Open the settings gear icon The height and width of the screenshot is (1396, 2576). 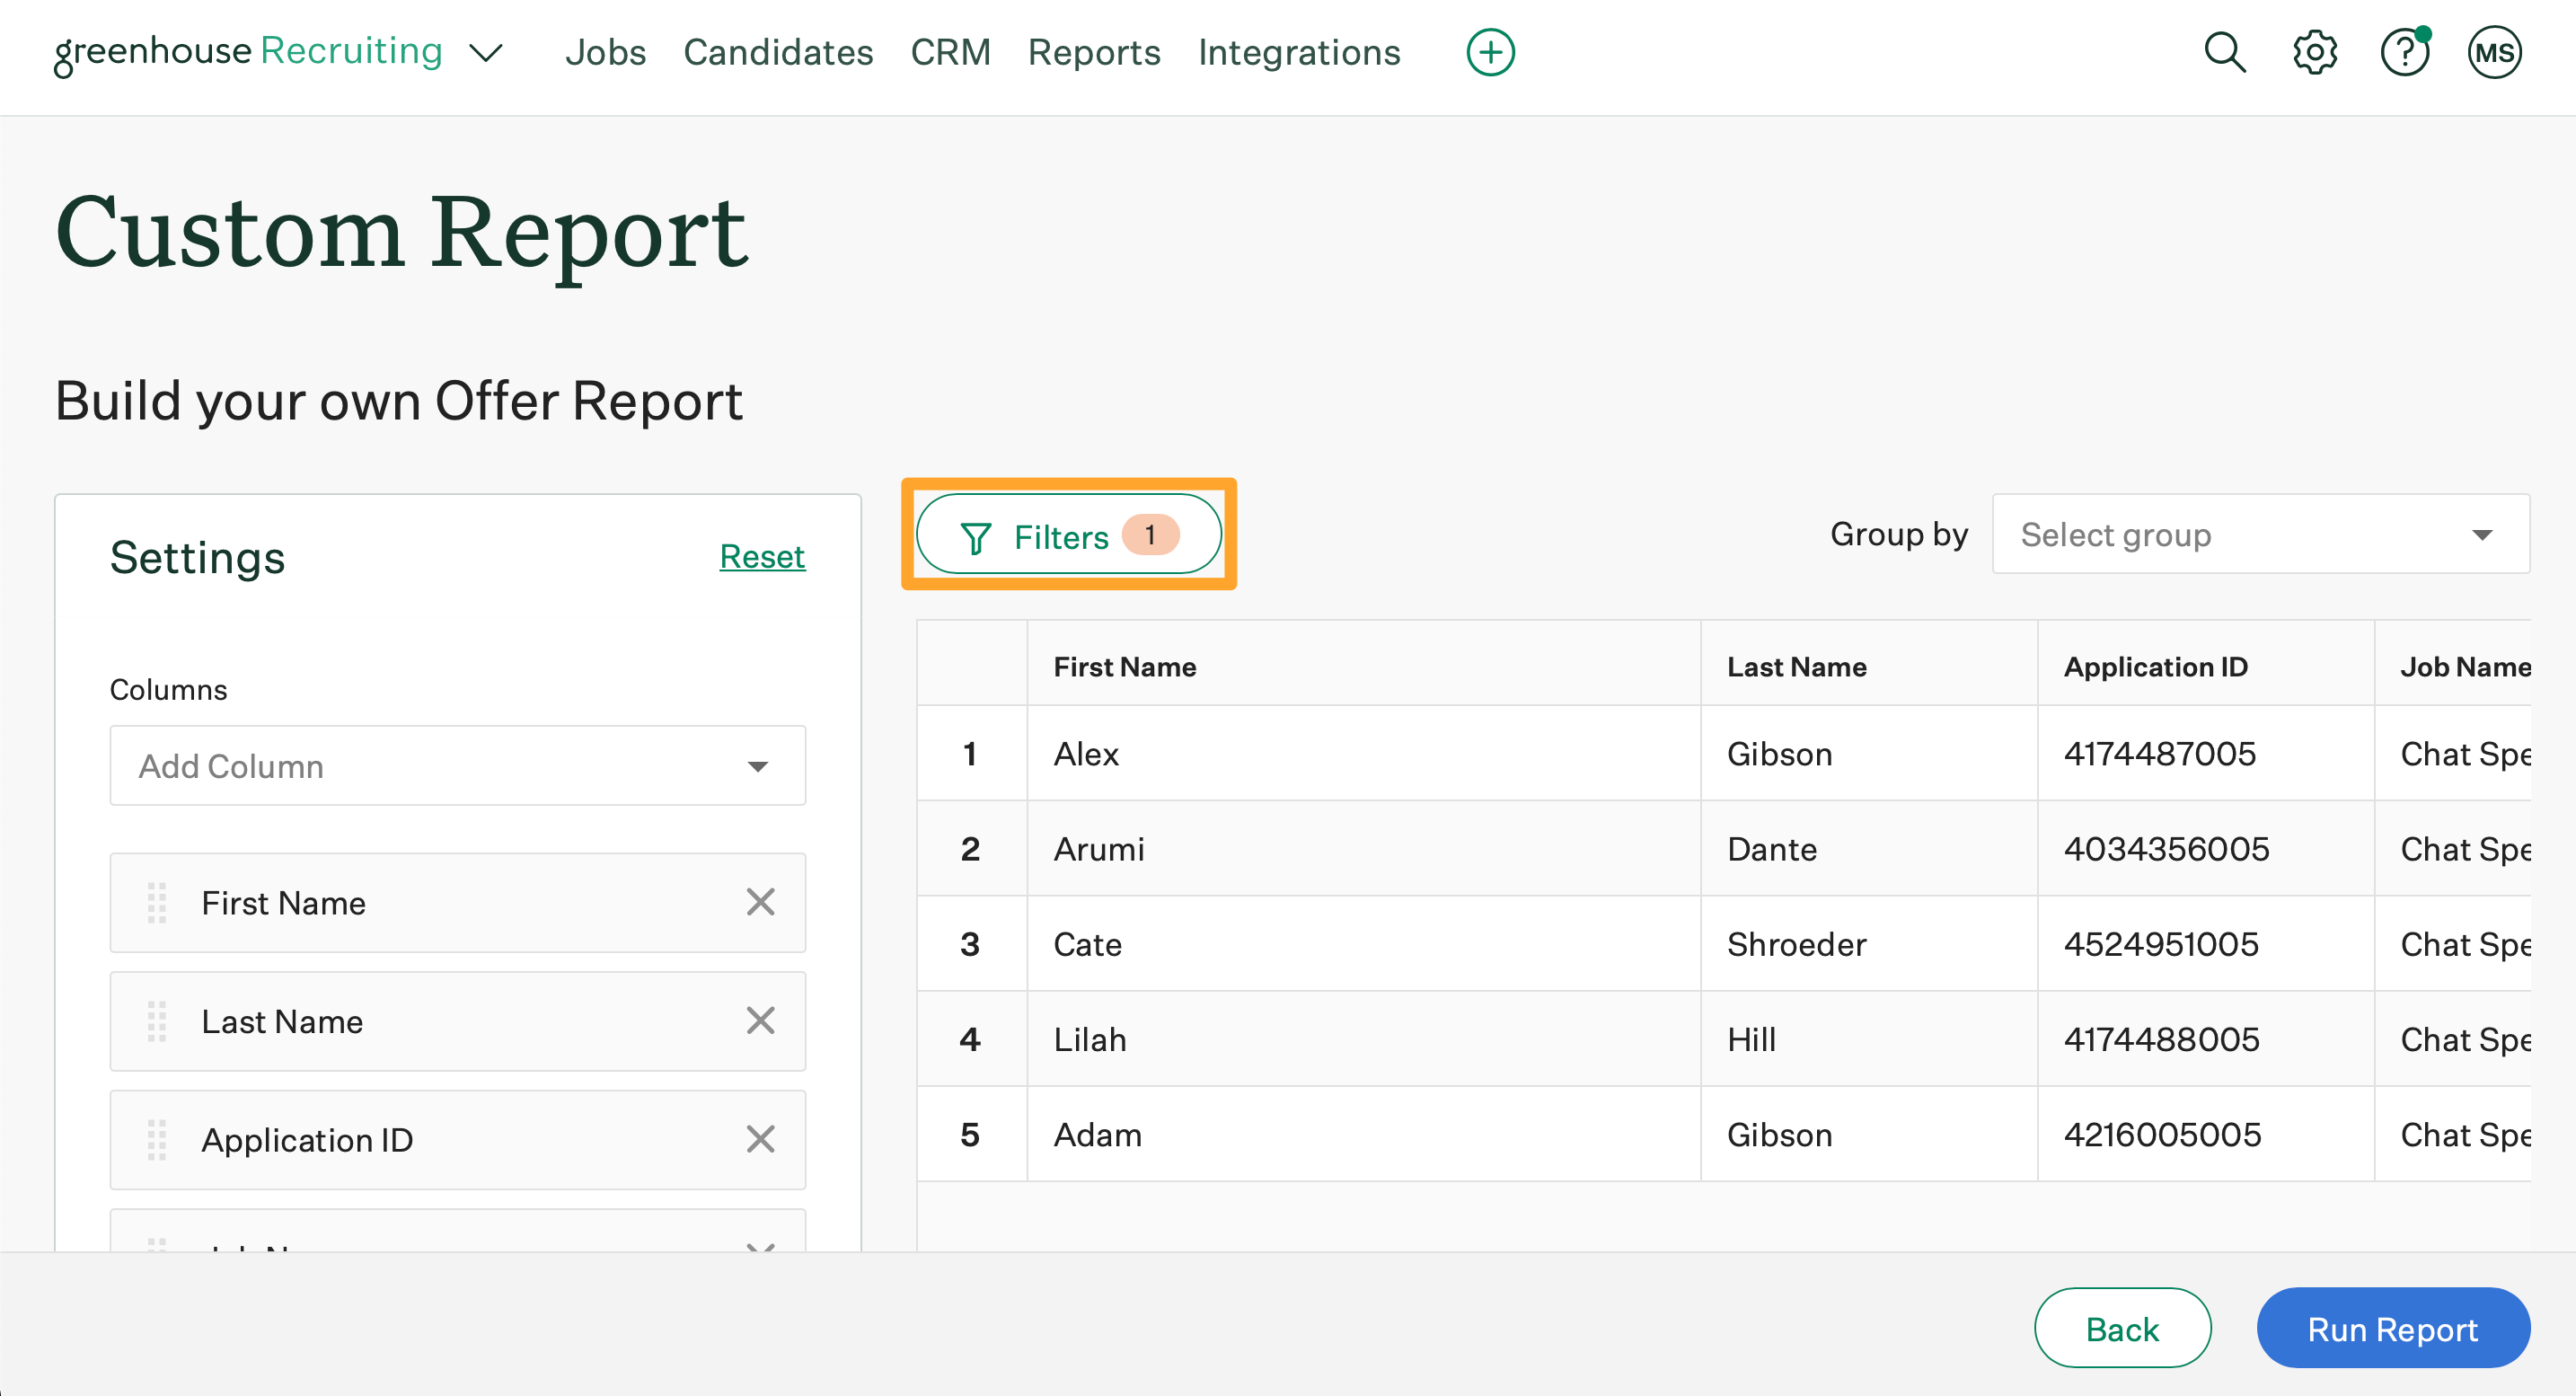pos(2315,52)
